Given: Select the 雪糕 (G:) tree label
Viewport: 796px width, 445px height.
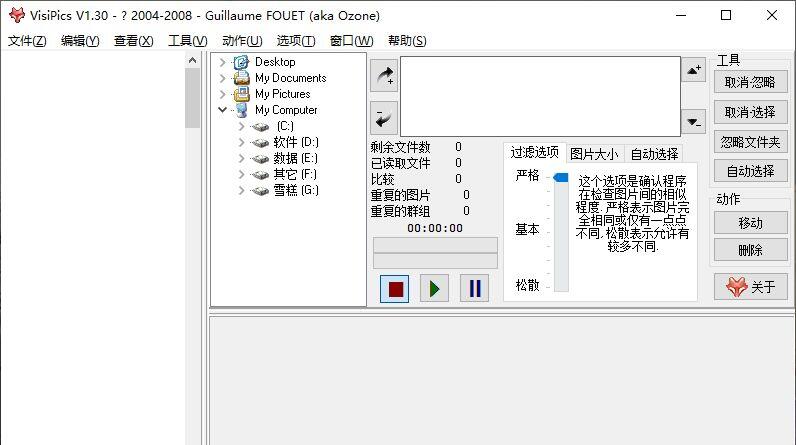Looking at the screenshot, I should 296,190.
